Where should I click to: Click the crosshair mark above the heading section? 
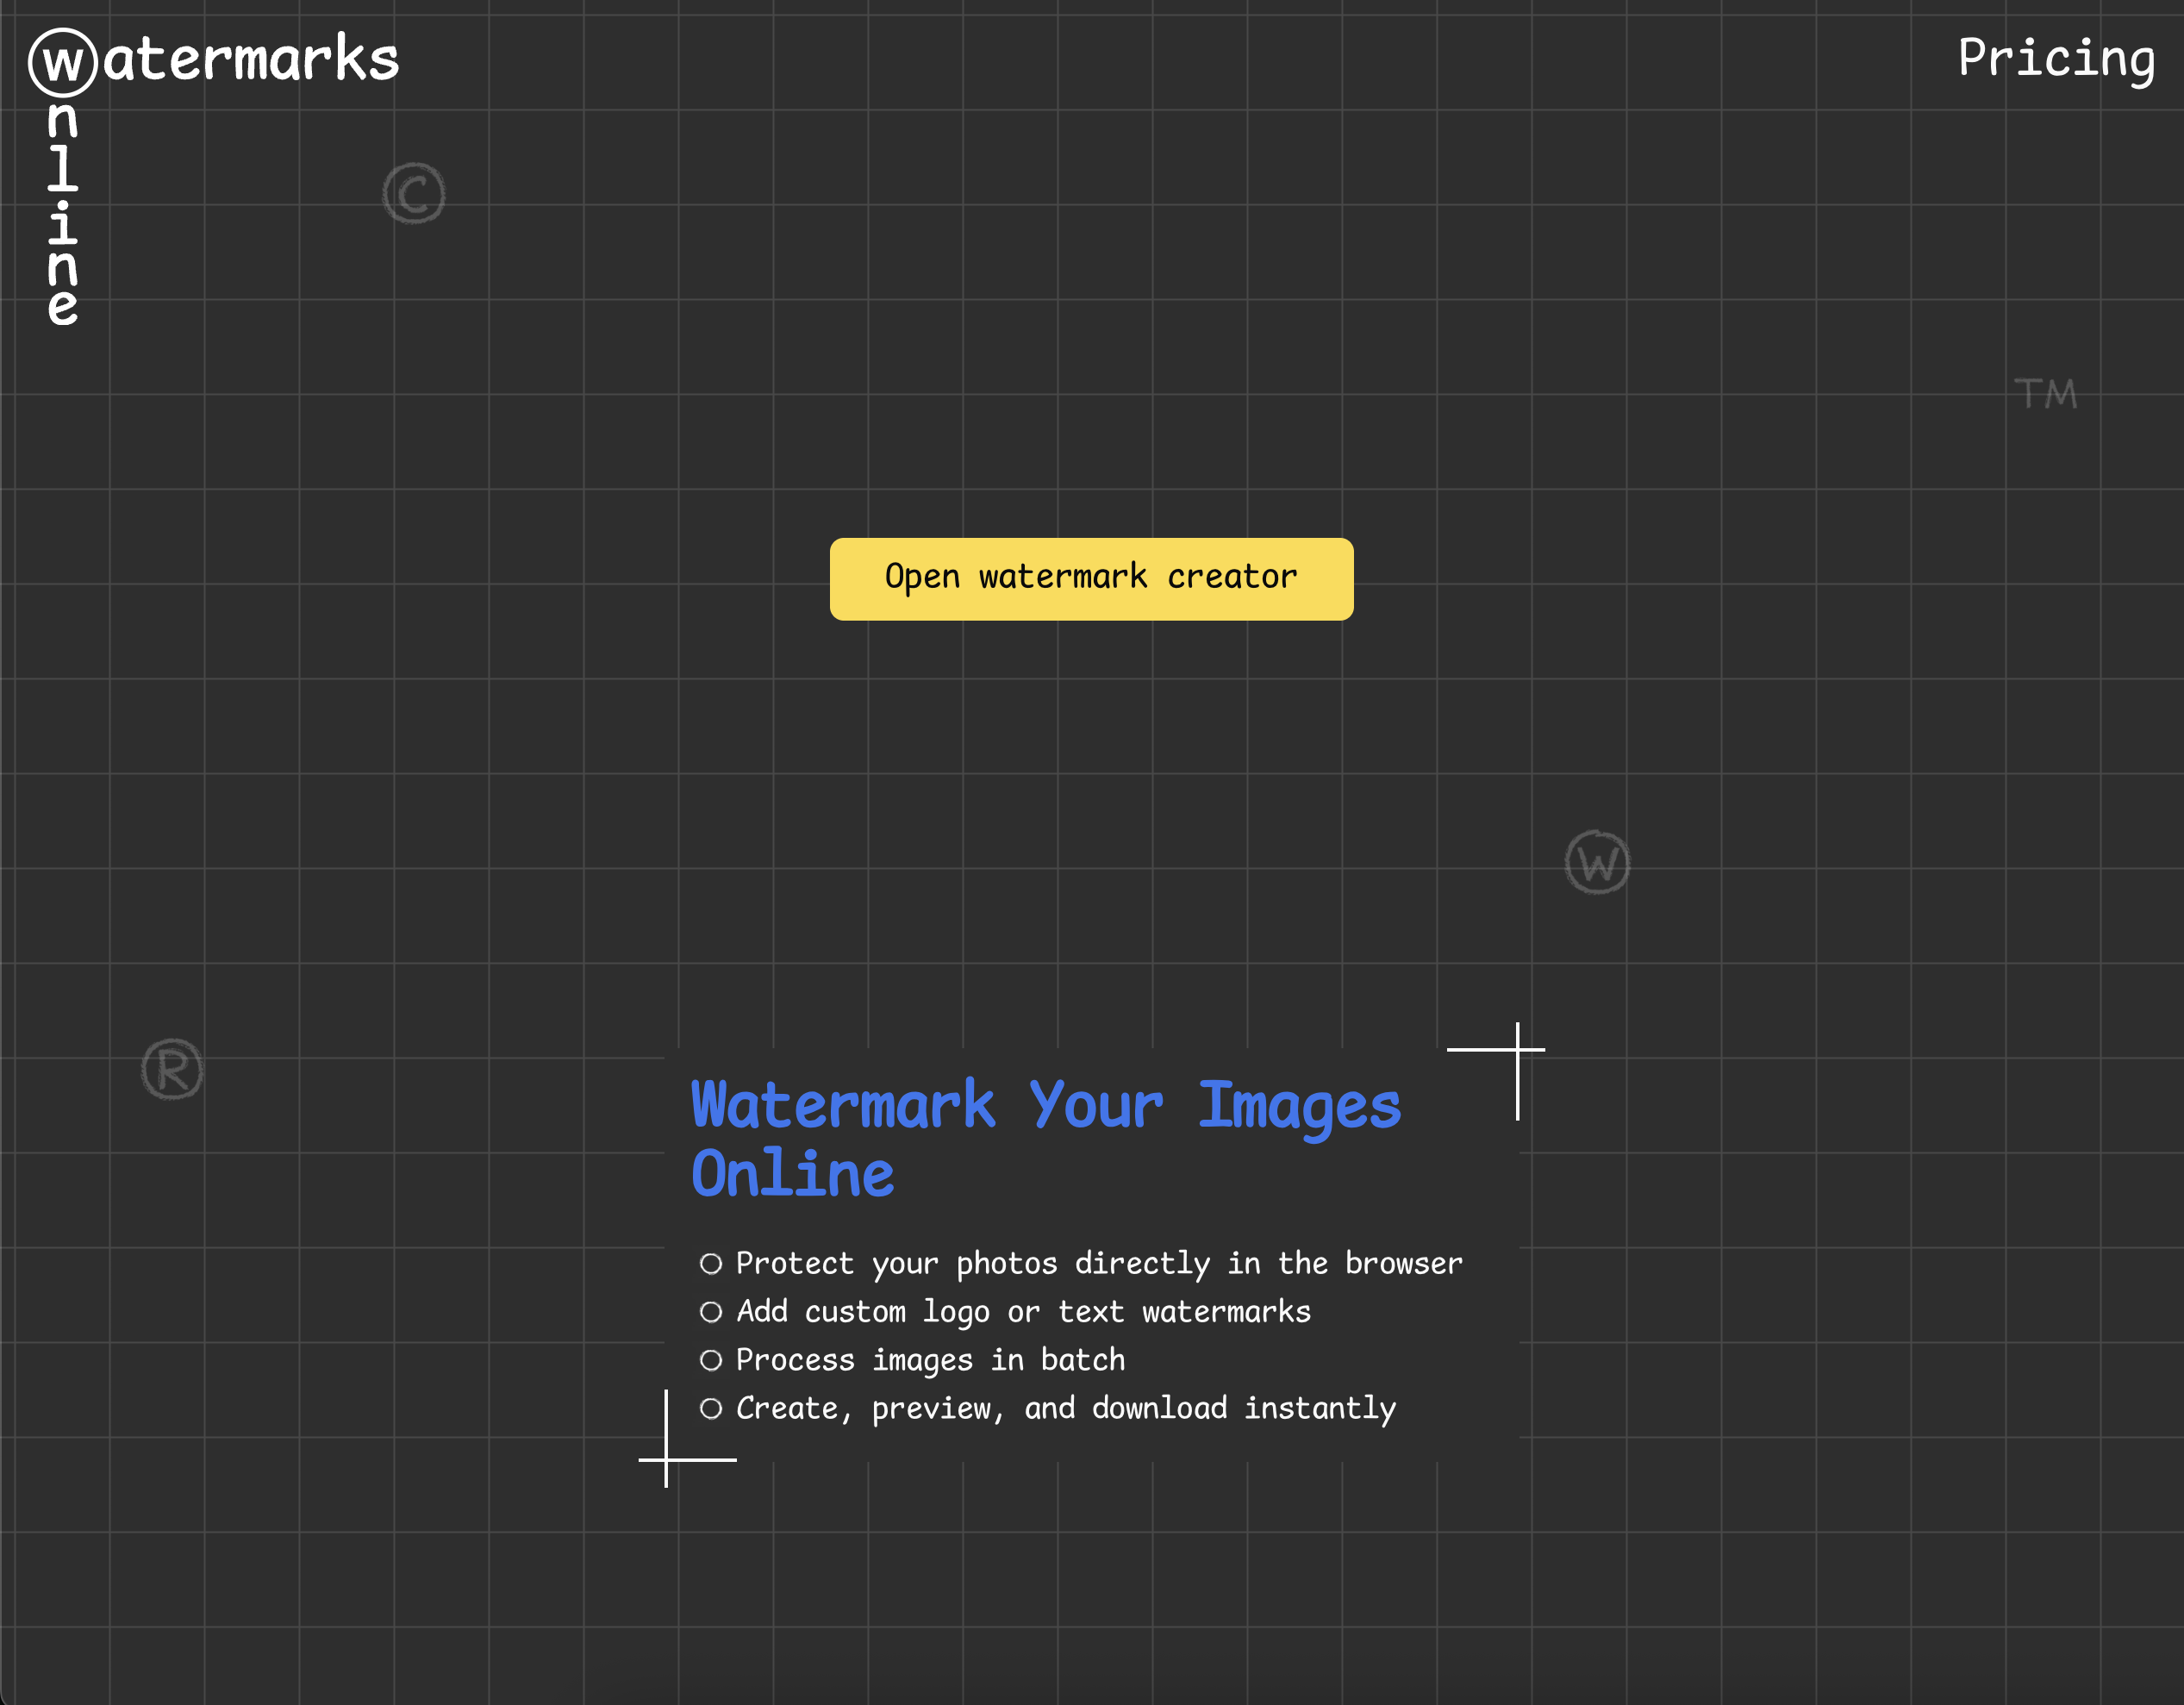[1516, 1049]
